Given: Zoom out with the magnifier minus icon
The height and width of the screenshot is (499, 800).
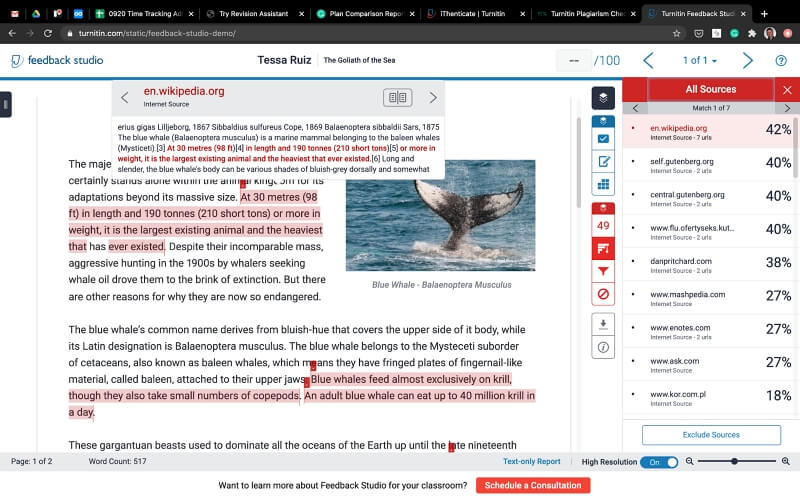Looking at the screenshot, I should [x=689, y=461].
